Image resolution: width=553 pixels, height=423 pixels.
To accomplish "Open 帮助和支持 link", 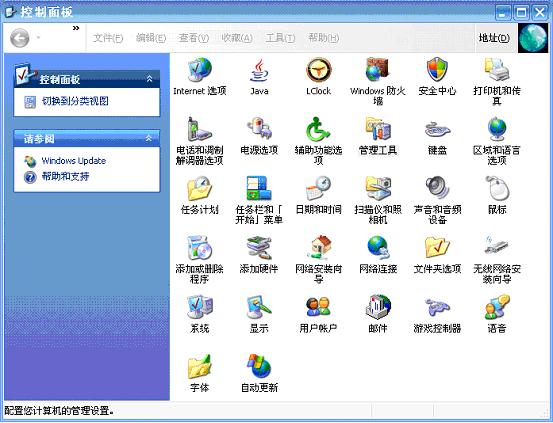I will [65, 176].
